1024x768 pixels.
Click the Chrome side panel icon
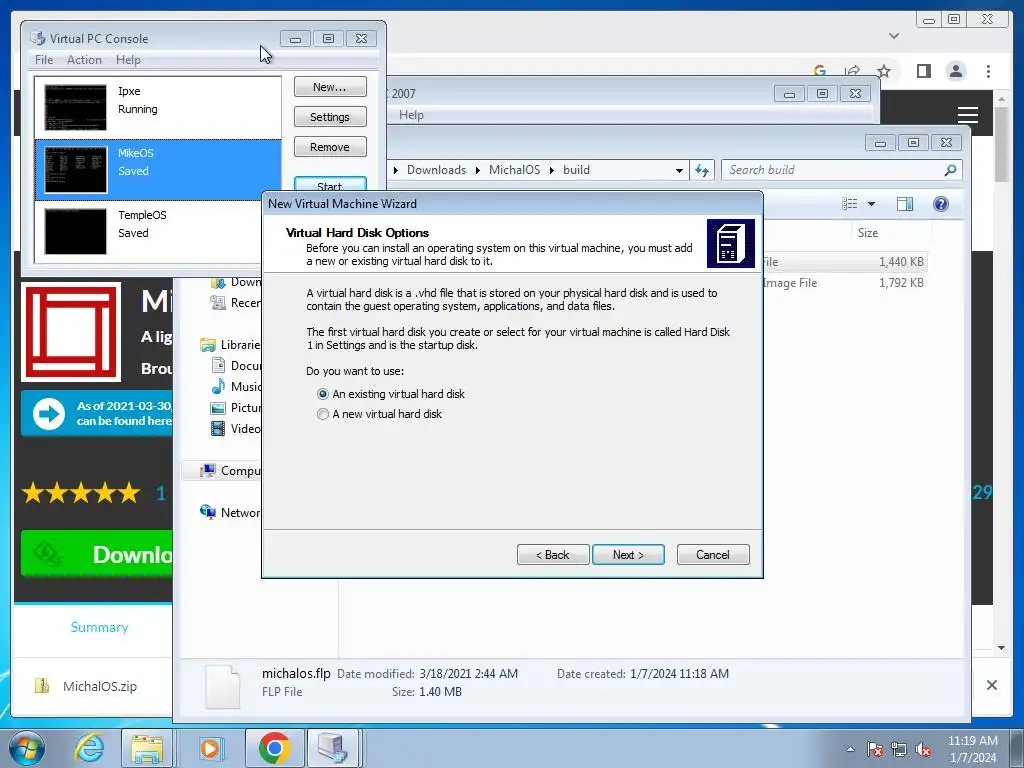923,71
